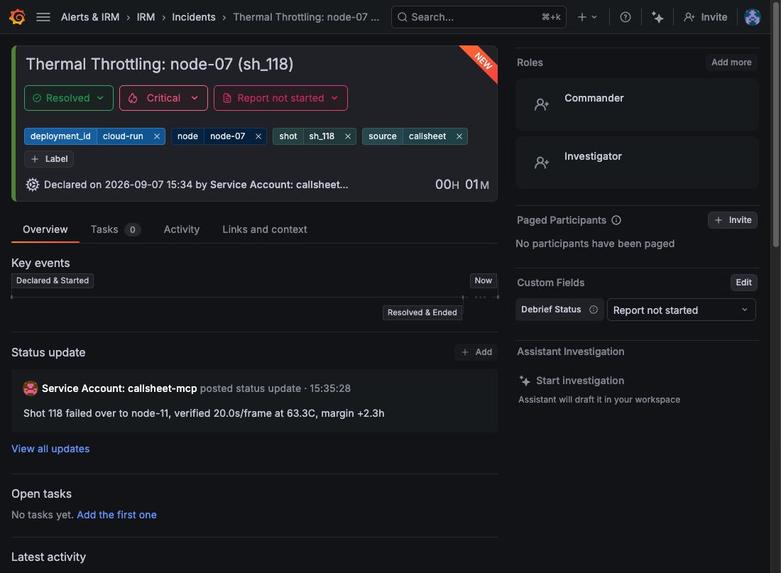This screenshot has height=573, width=781.
Task: Invite users via the header Invite button
Action: click(705, 17)
